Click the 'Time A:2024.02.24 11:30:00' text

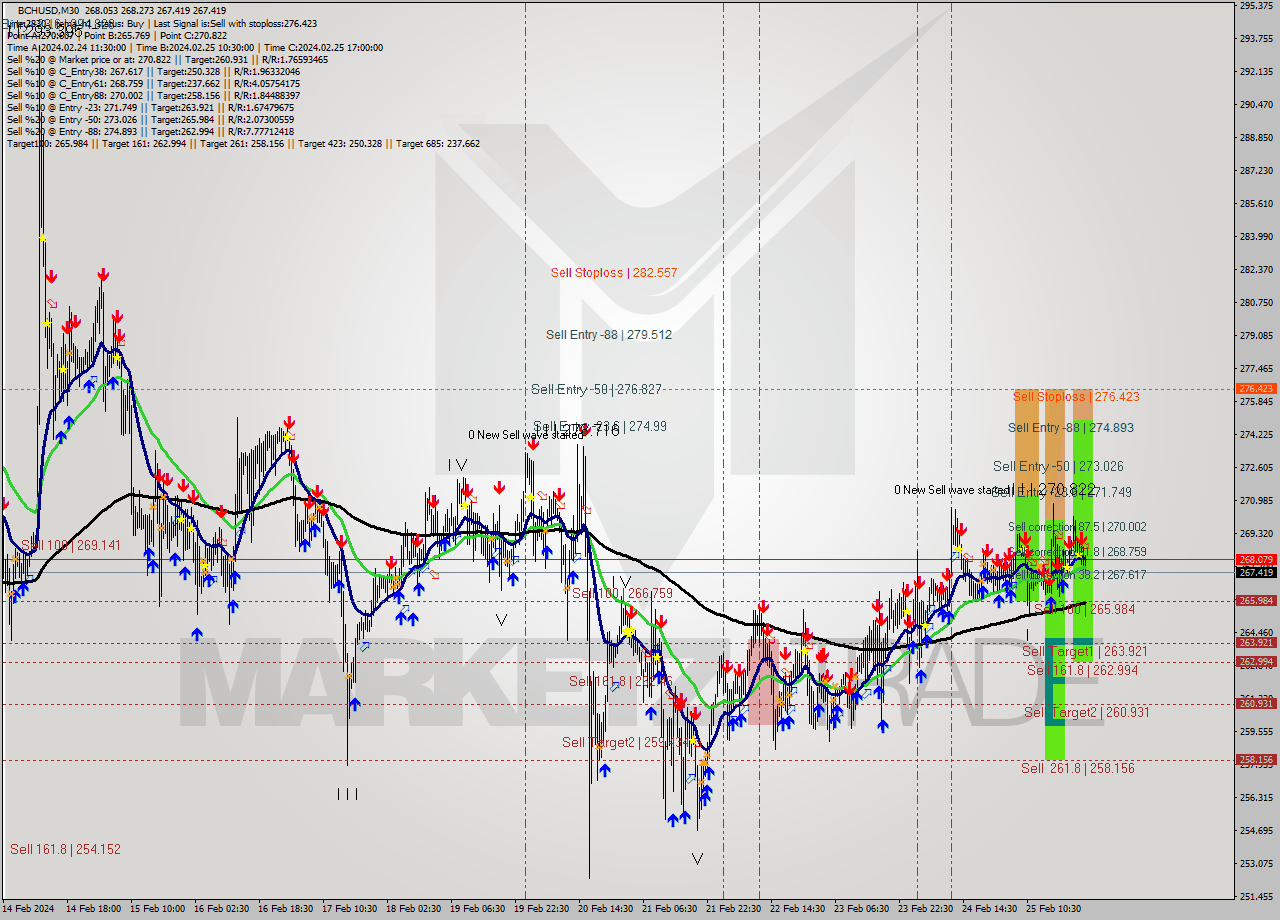(x=66, y=48)
